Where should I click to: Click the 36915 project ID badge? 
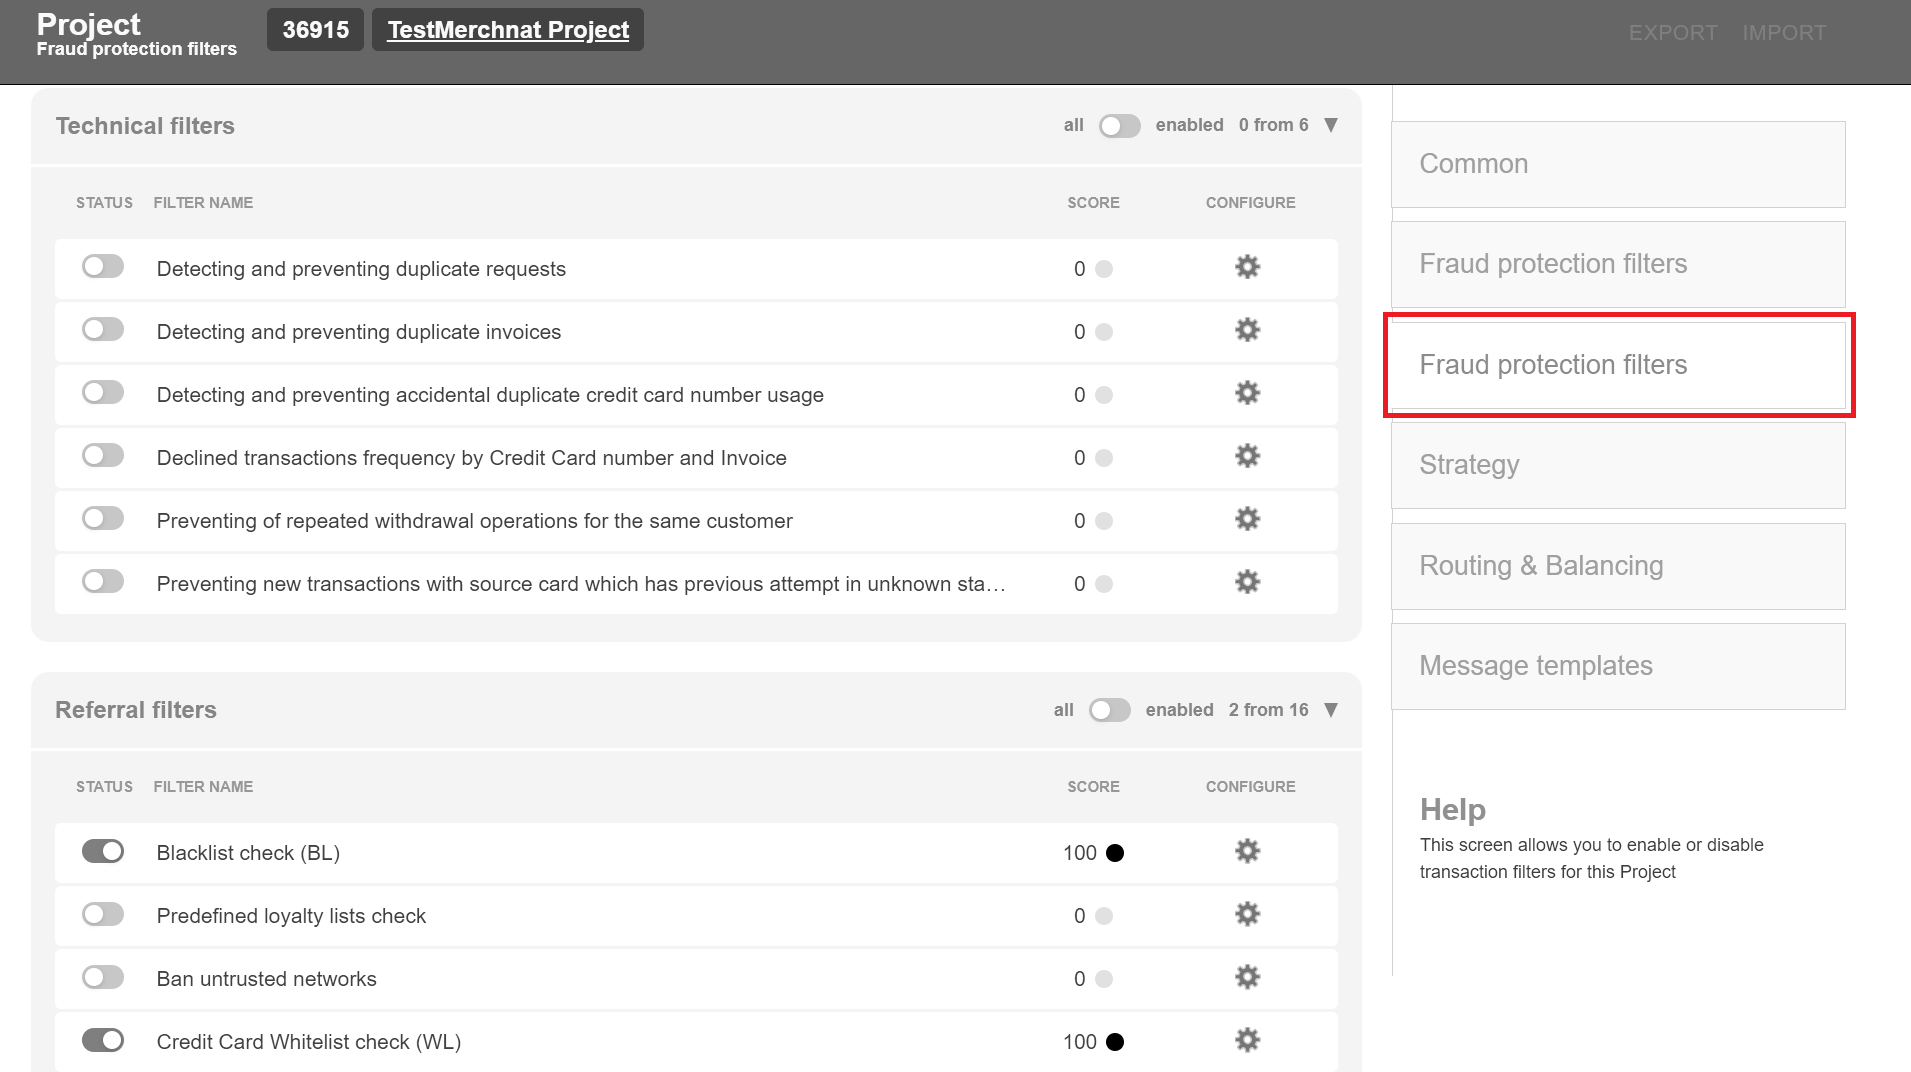click(x=315, y=30)
